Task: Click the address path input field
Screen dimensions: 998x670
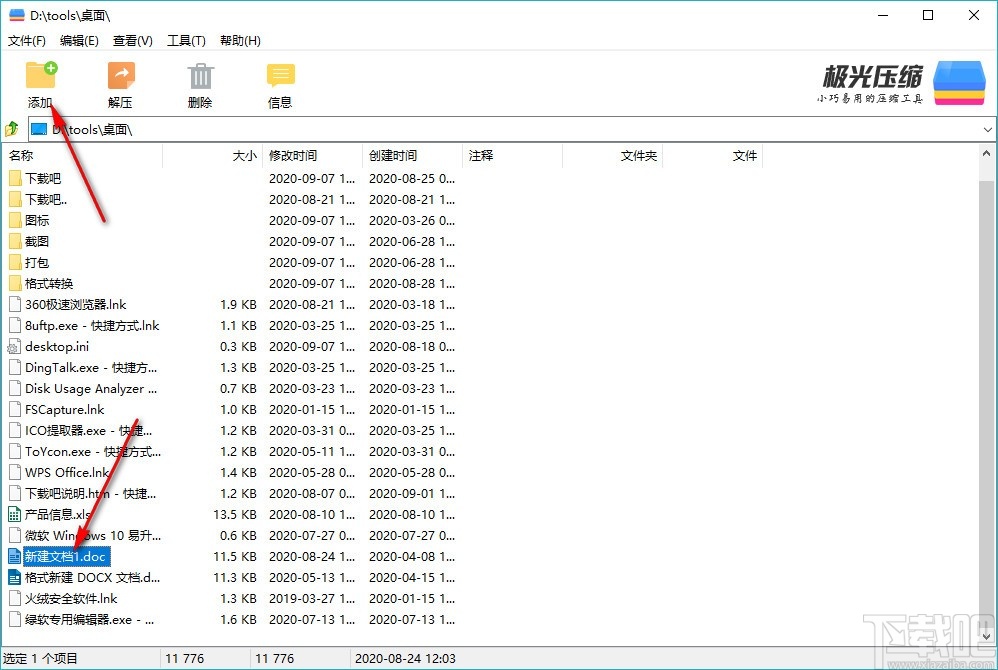Action: click(x=512, y=129)
